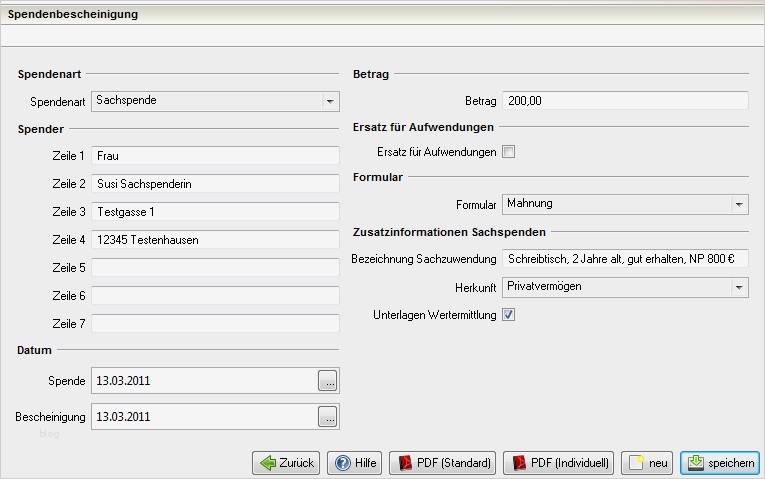765x479 pixels.
Task: Create a new entry with neu
Action: (647, 462)
